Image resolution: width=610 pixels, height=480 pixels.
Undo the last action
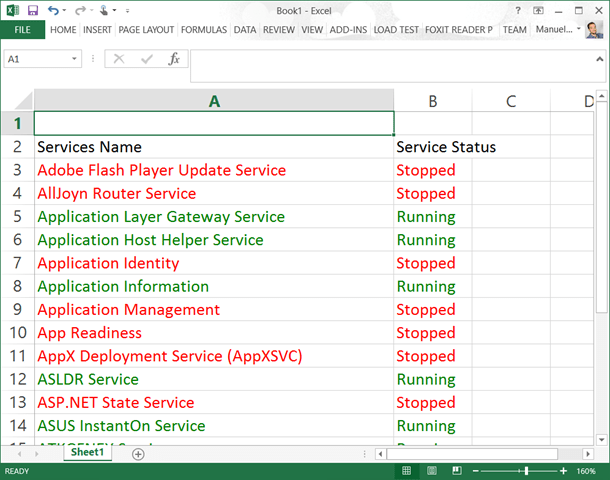53,11
